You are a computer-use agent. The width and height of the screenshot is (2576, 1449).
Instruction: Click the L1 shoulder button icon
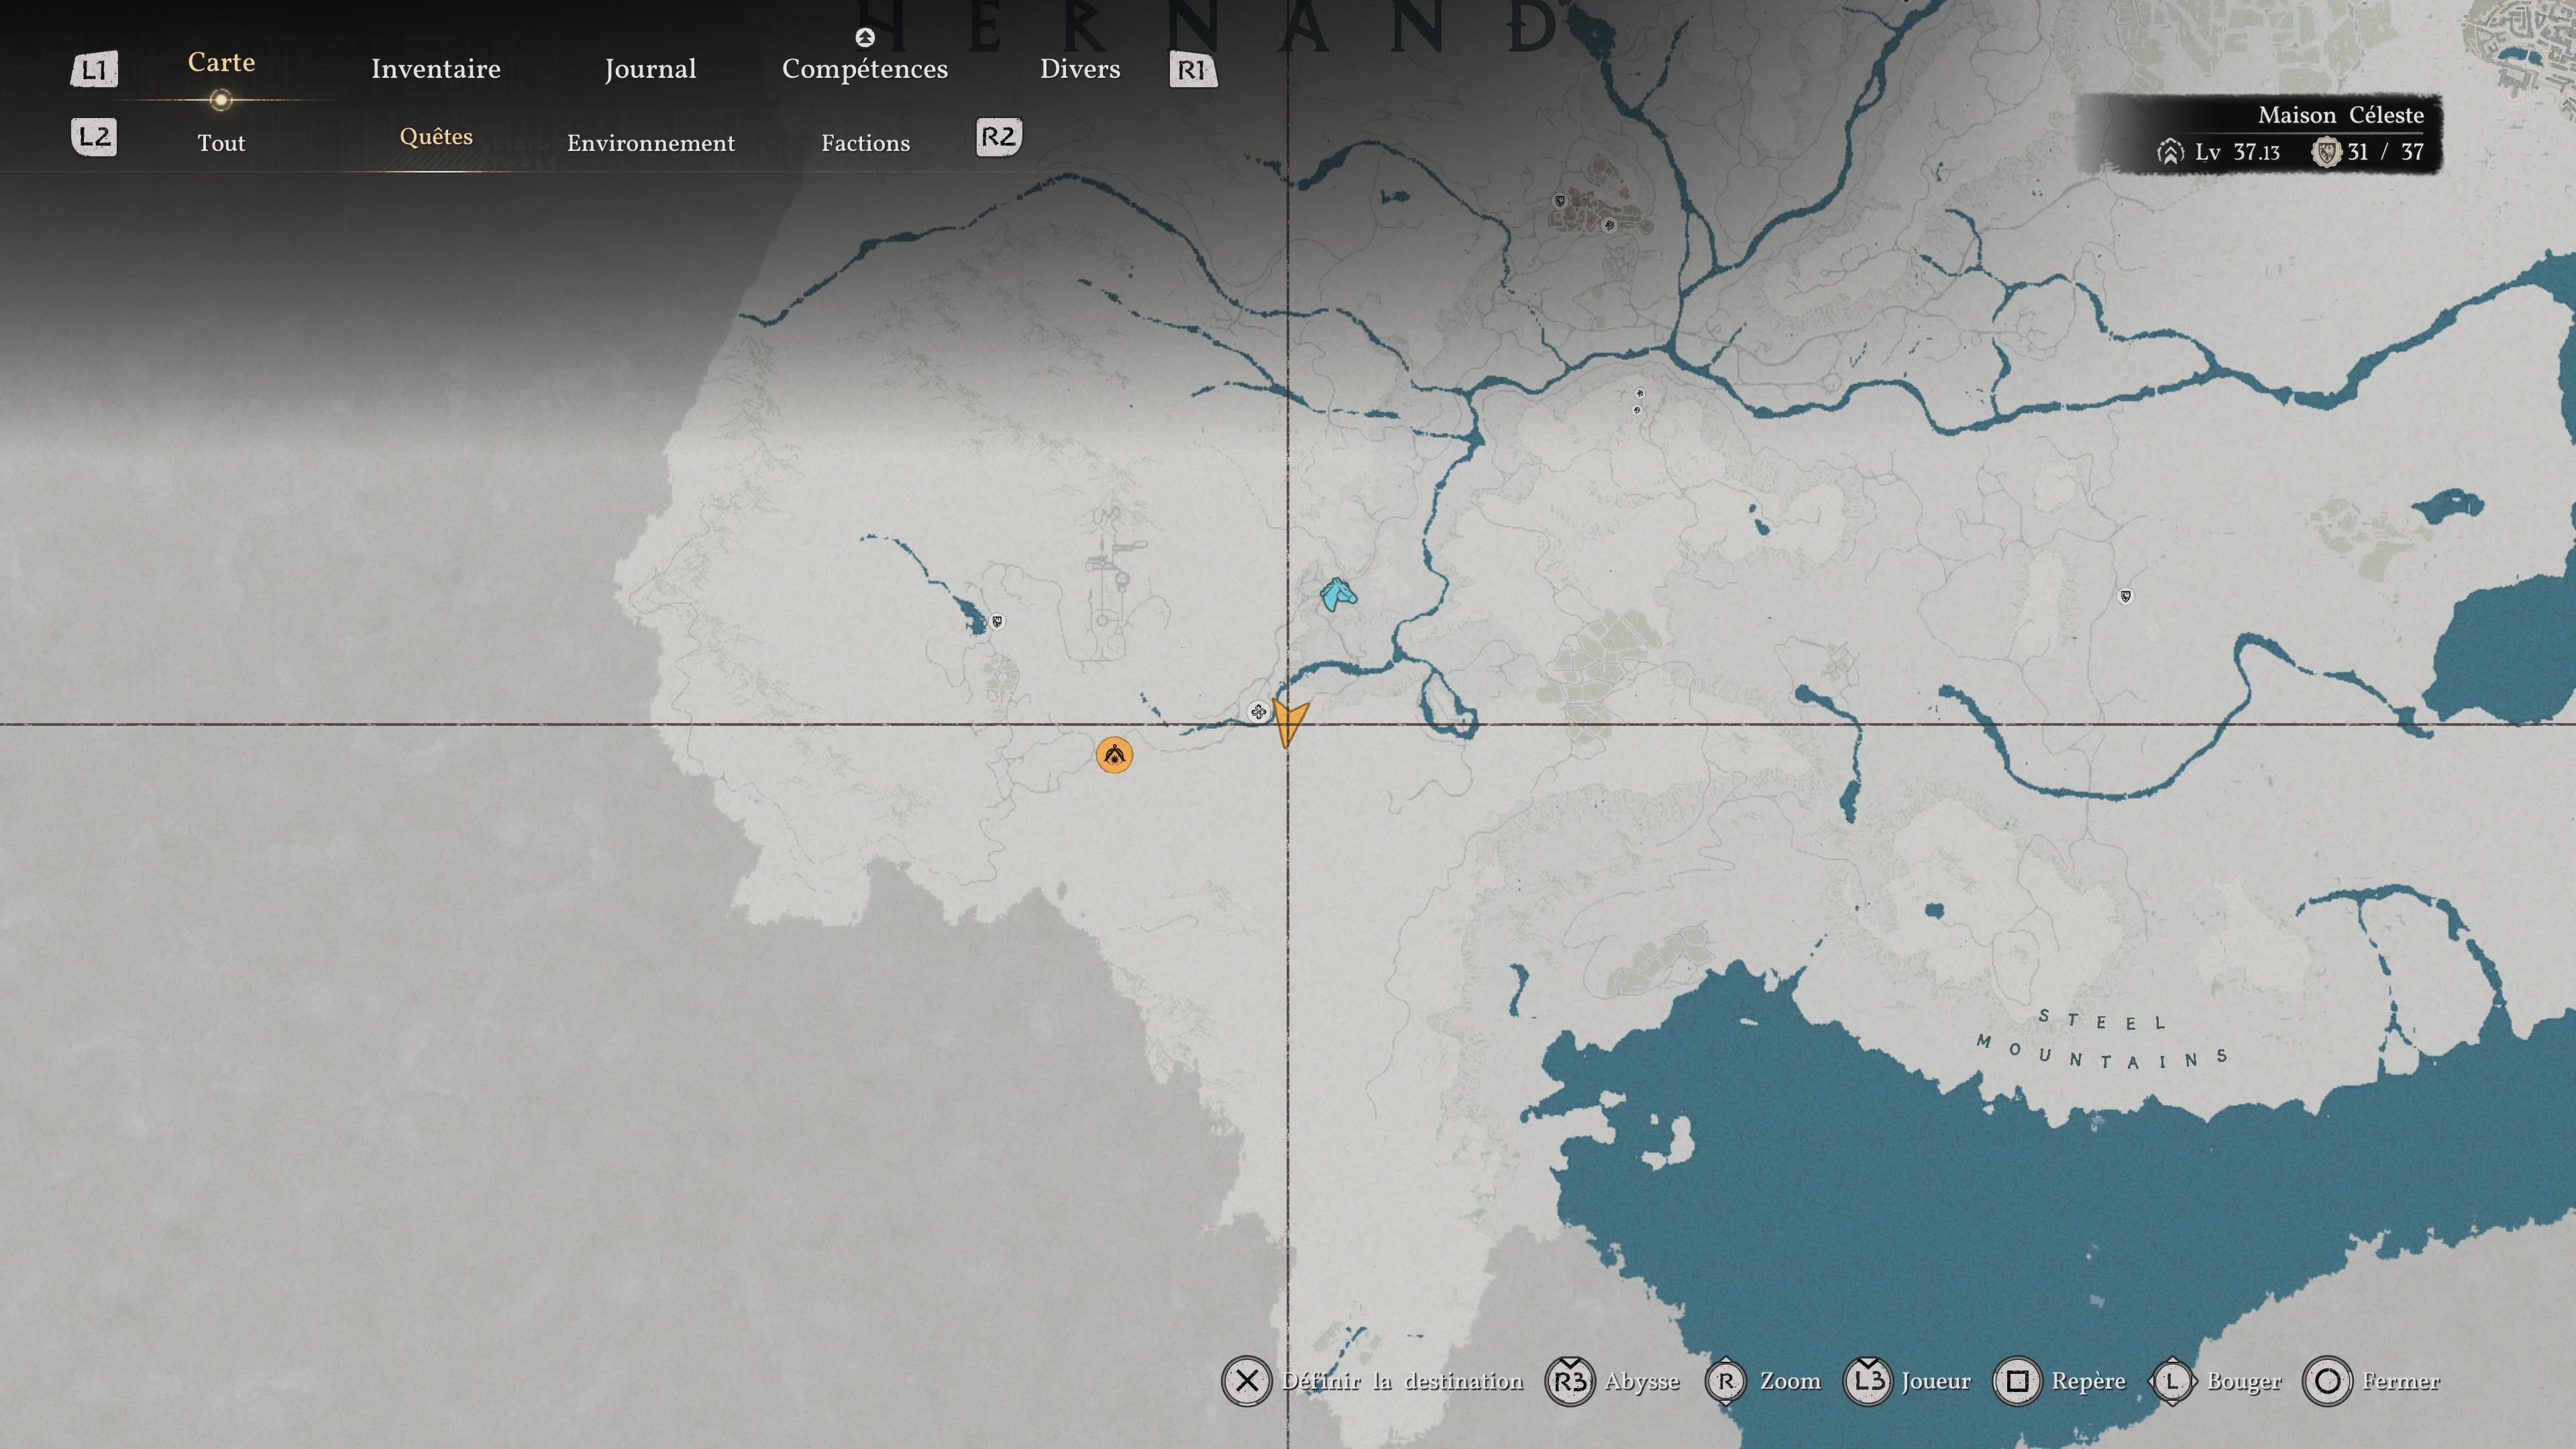click(x=94, y=69)
